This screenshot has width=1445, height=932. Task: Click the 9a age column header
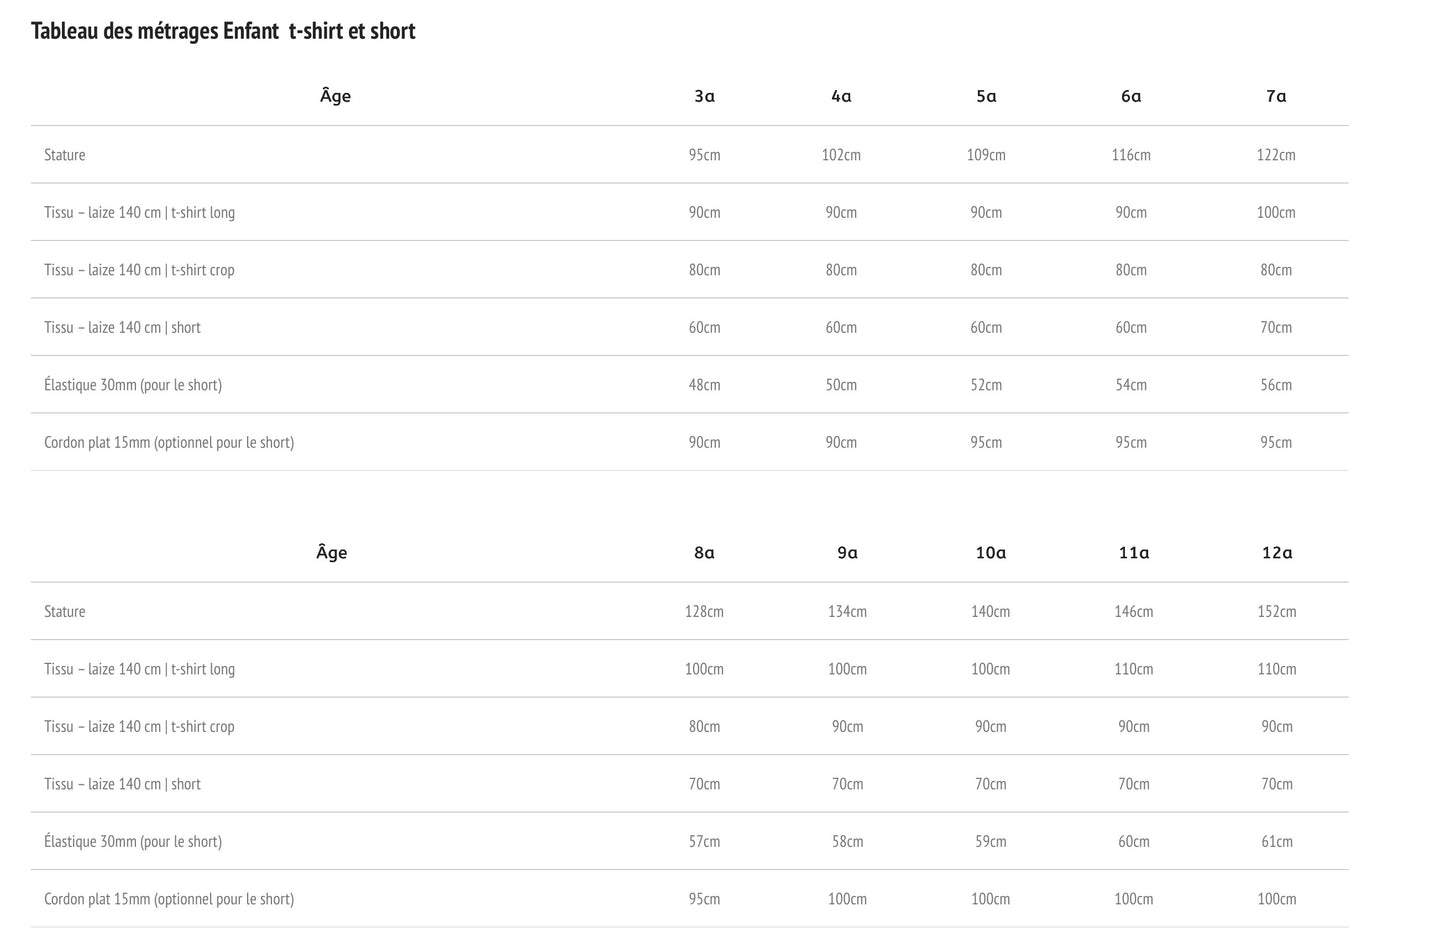tap(847, 552)
